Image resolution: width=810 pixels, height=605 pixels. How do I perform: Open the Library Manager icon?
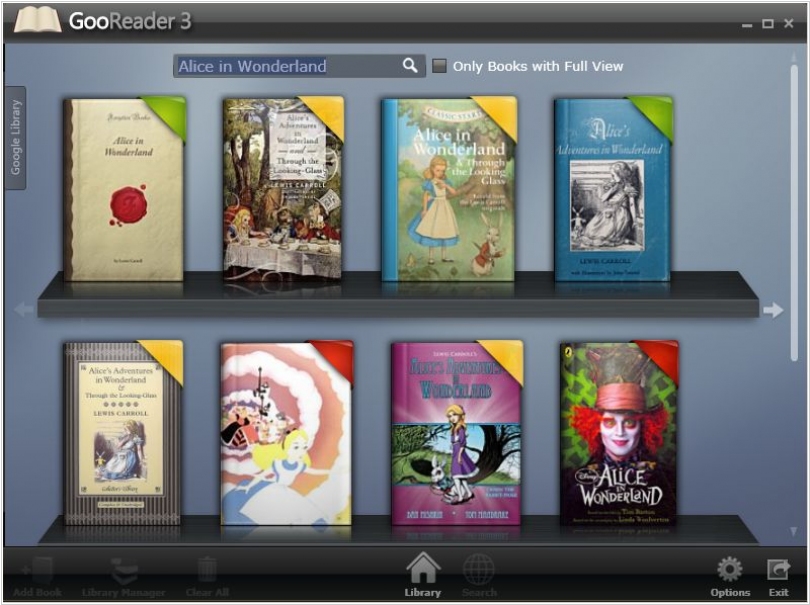pyautogui.click(x=124, y=573)
